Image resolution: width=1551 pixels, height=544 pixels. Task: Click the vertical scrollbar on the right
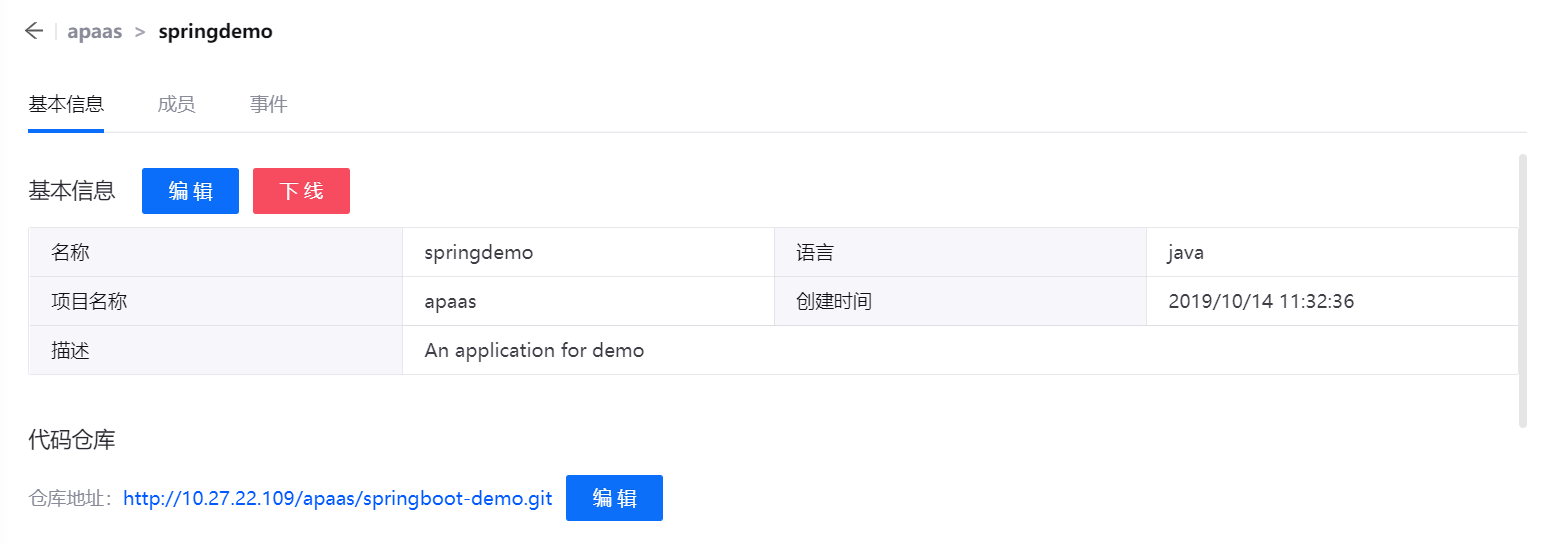(x=1522, y=290)
